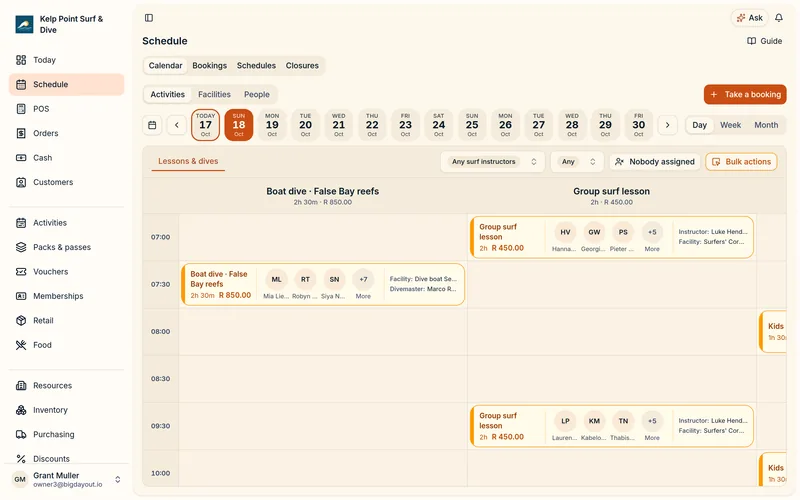The width and height of the screenshot is (800, 500).
Task: Select the Activities view segment
Action: 167,94
